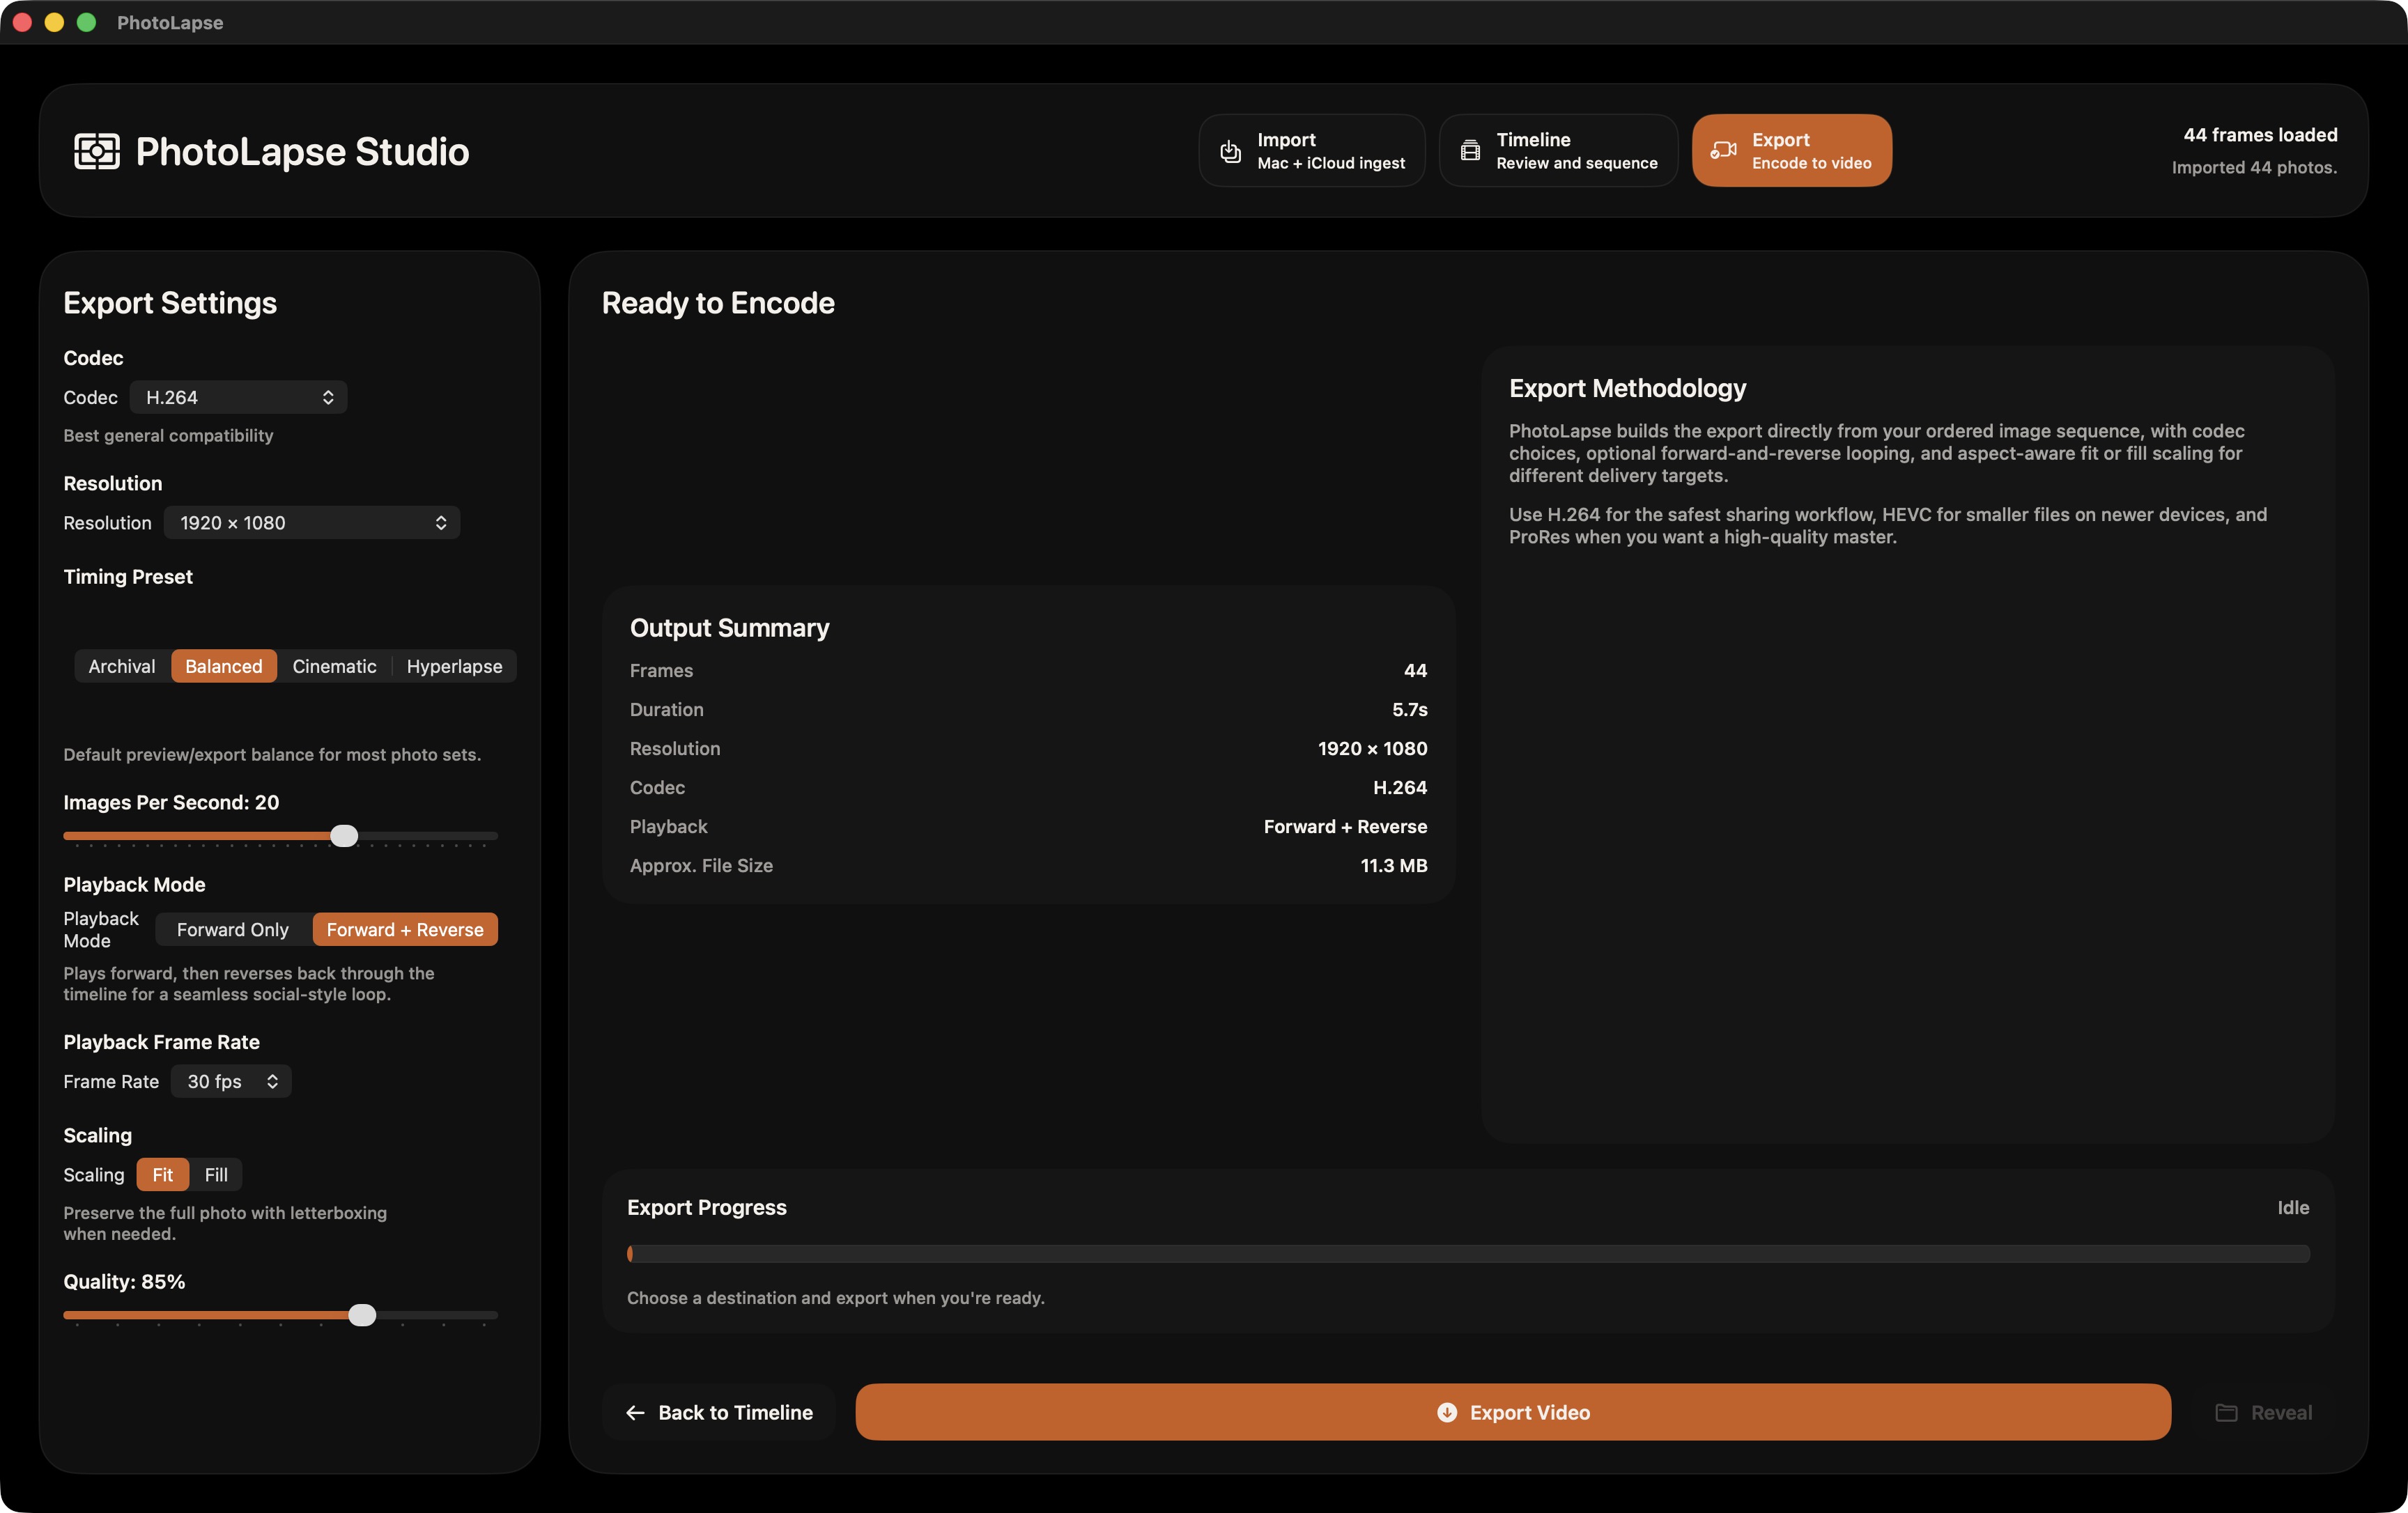Click the Export video camera icon
2408x1513 pixels.
click(x=1723, y=150)
